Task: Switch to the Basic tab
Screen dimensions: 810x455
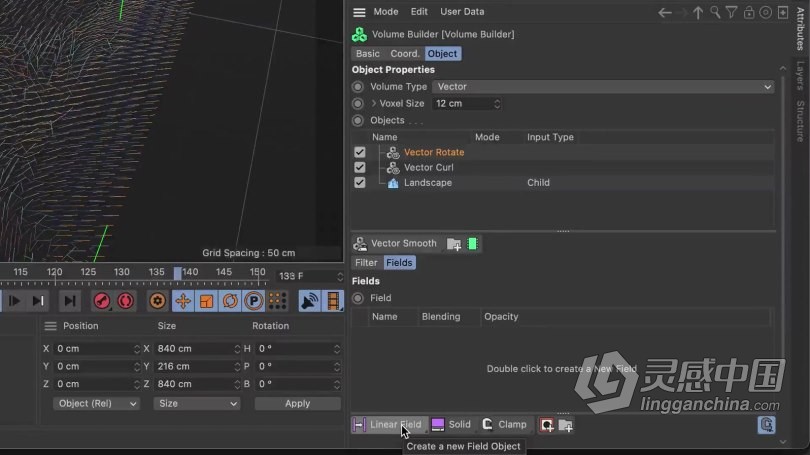Action: tap(368, 54)
